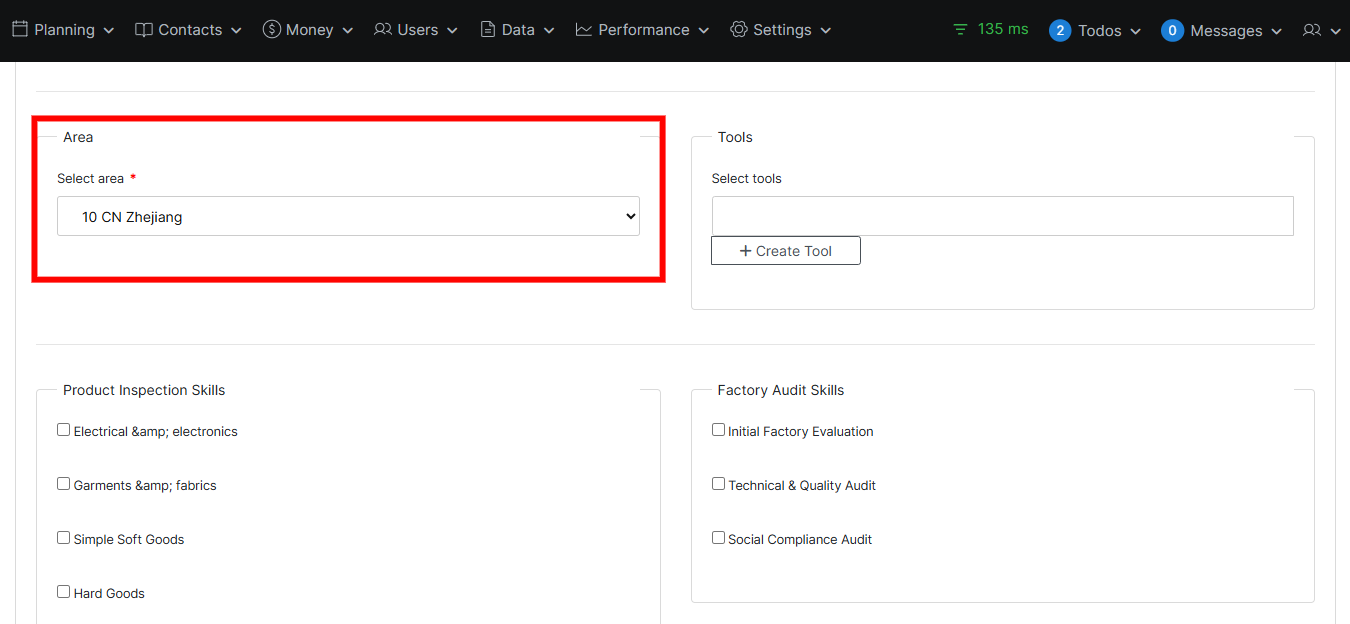The image size is (1350, 624).
Task: Open the Performance menu
Action: point(644,30)
